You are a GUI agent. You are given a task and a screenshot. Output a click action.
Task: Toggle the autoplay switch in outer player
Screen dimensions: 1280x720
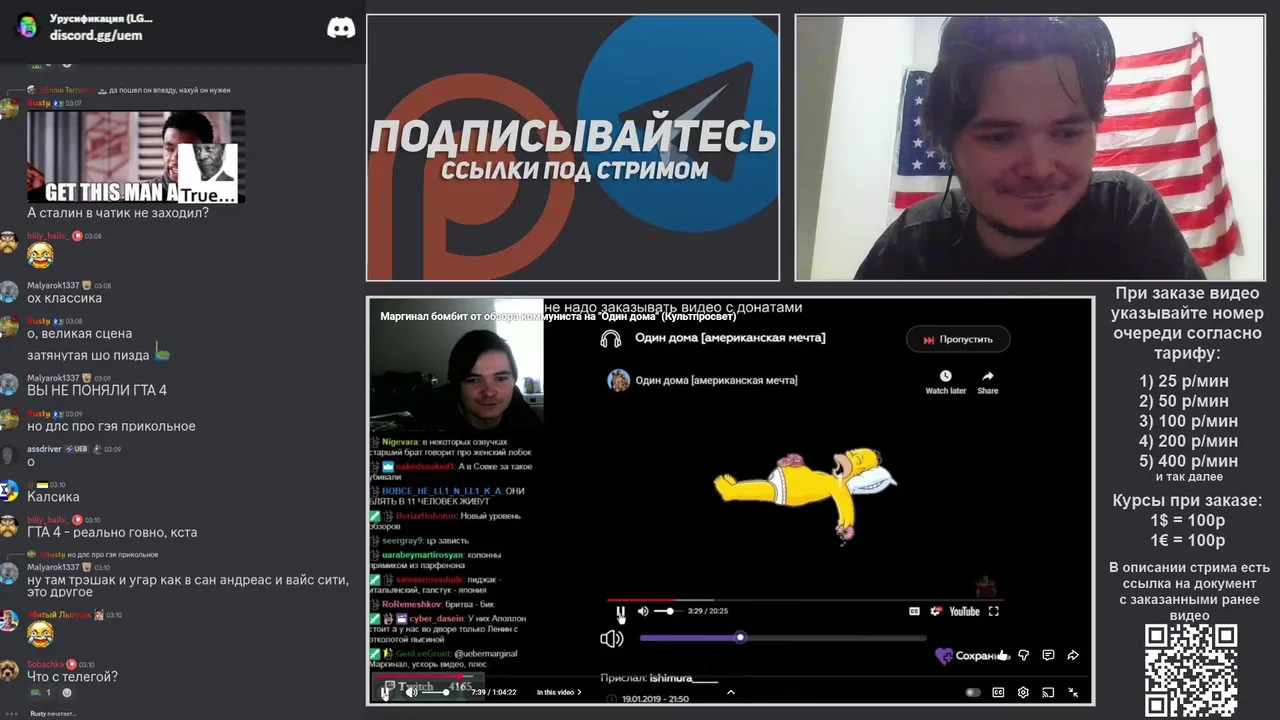coord(973,692)
